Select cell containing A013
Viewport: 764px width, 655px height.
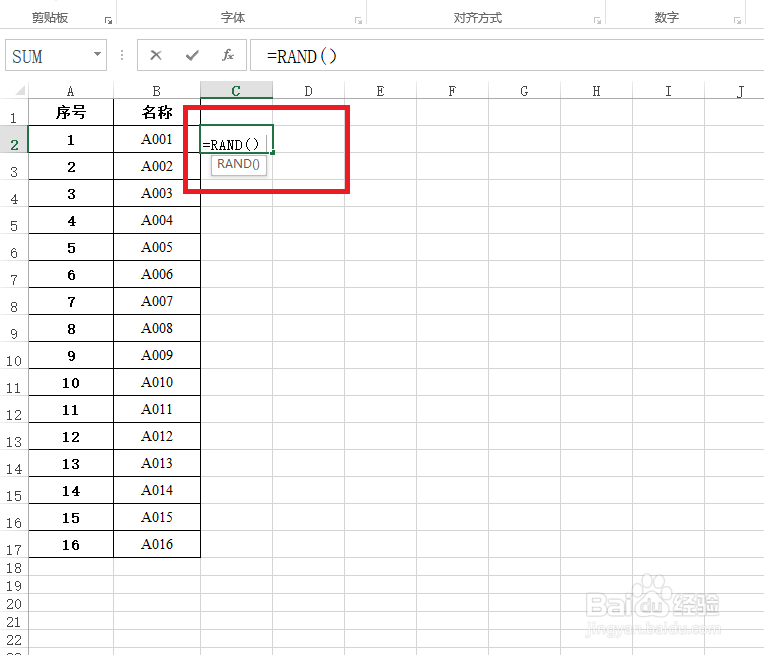[157, 463]
